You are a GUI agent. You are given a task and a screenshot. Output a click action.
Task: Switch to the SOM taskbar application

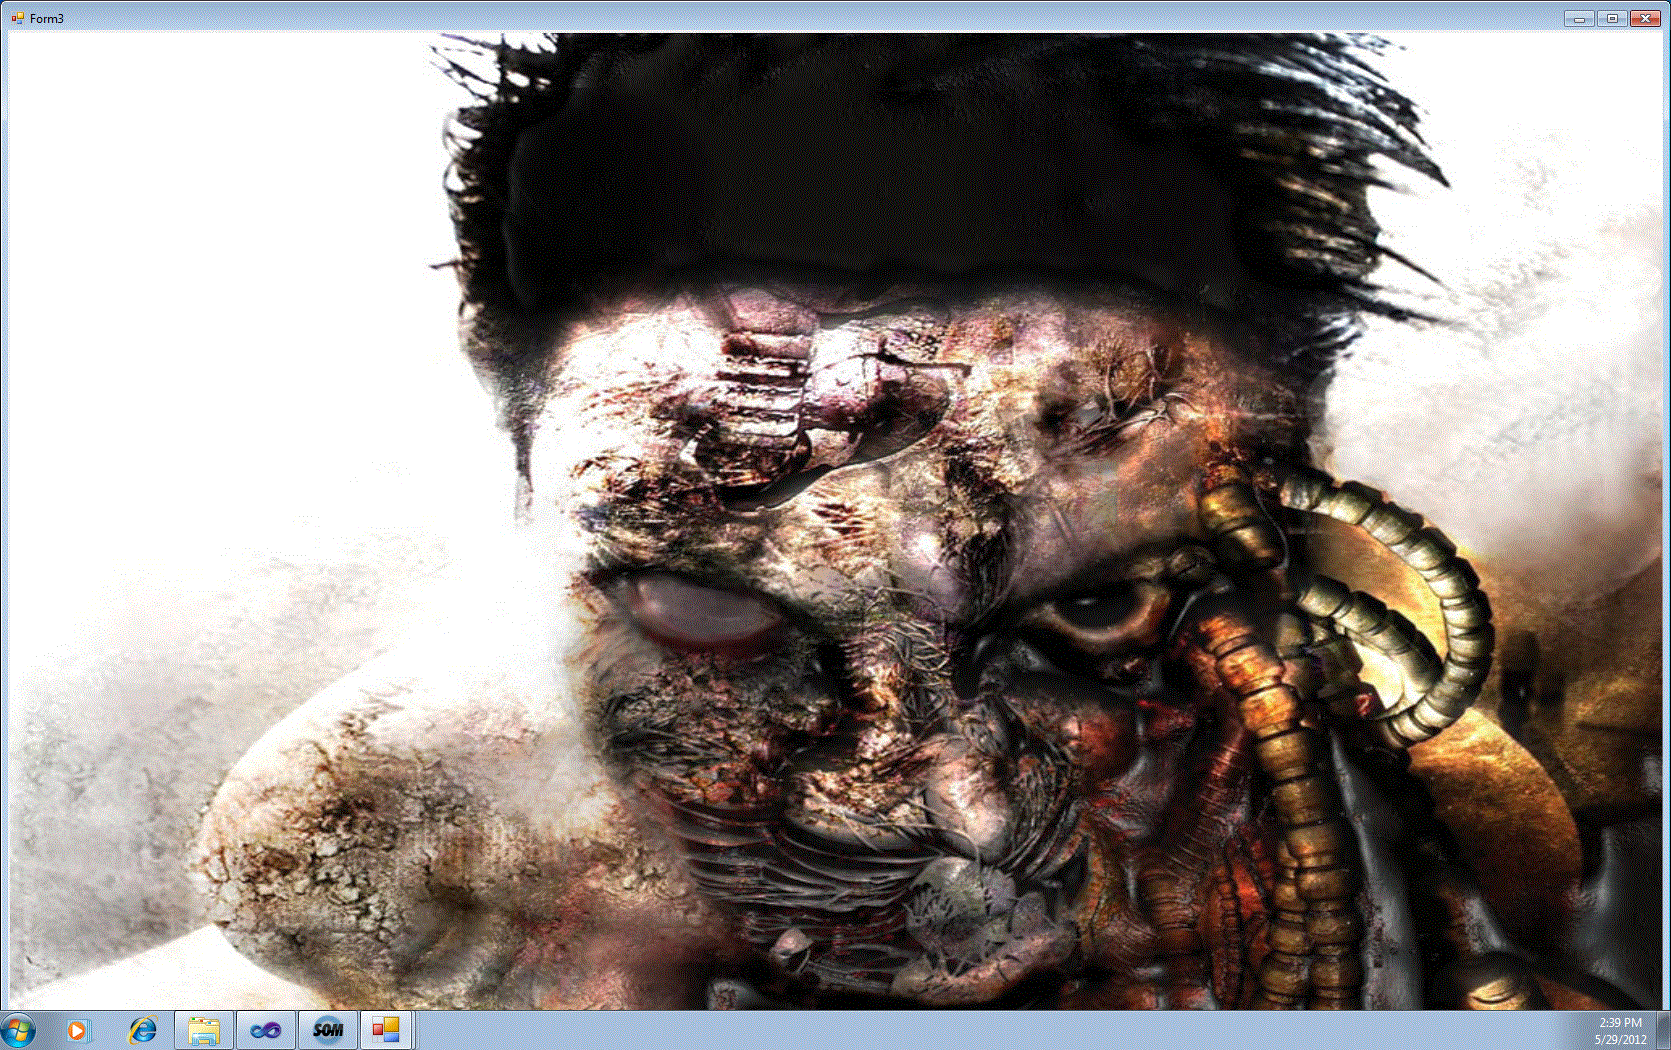(x=327, y=1030)
